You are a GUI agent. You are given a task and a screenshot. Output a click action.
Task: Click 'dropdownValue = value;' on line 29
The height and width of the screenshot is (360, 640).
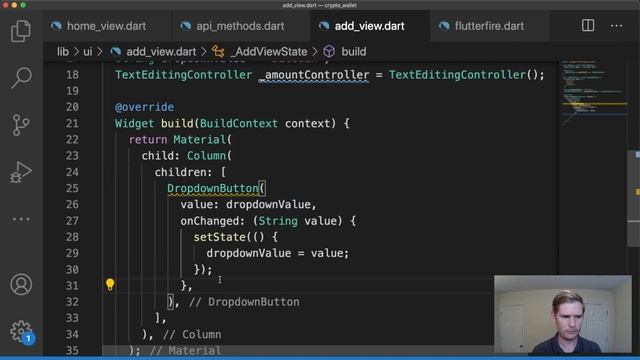278,253
